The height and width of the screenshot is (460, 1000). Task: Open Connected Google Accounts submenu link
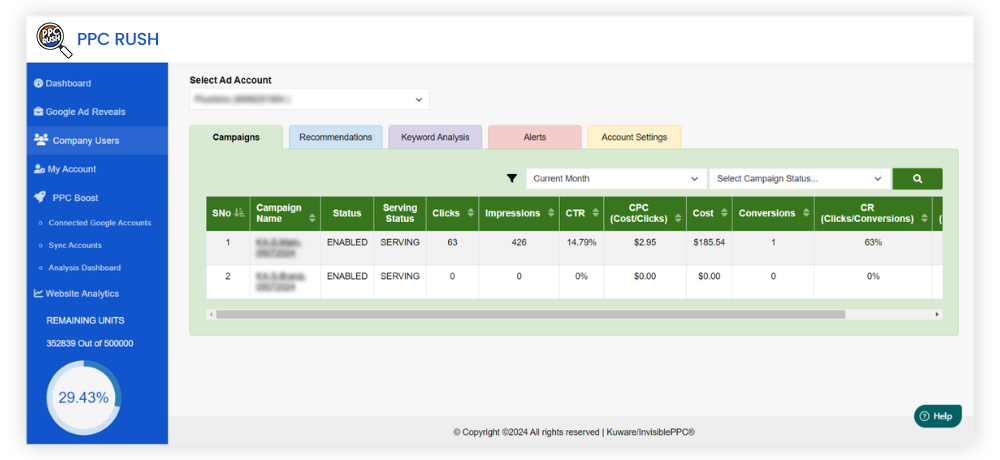(99, 223)
